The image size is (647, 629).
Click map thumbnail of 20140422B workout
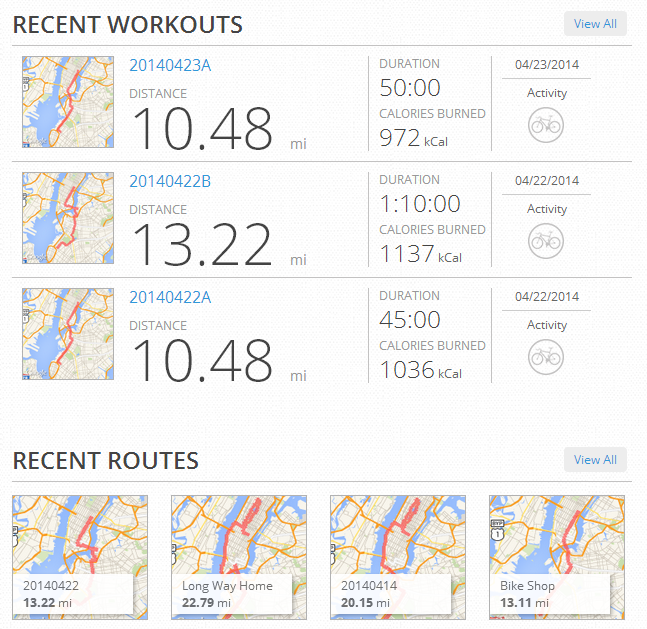click(x=68, y=219)
